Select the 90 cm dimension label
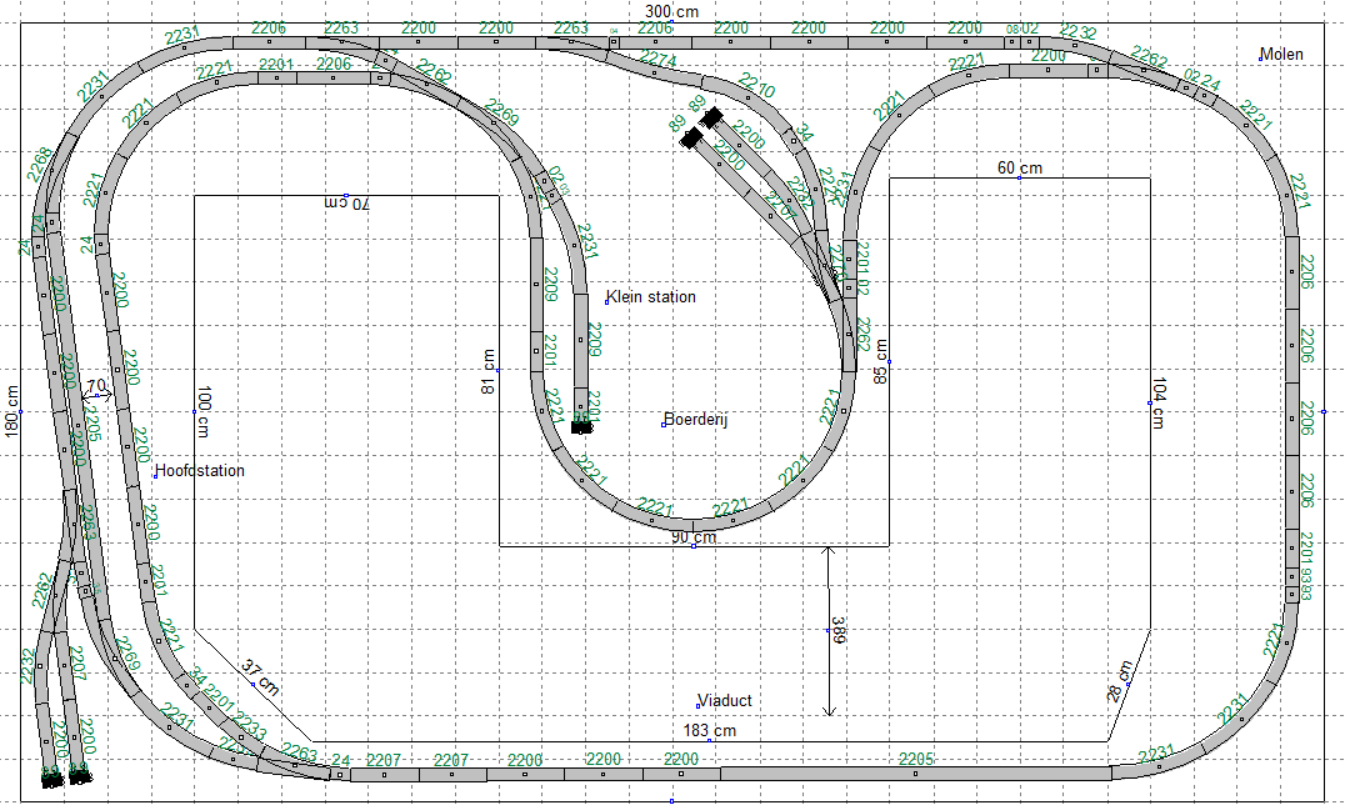Screen dimensions: 1346x807 tap(693, 537)
